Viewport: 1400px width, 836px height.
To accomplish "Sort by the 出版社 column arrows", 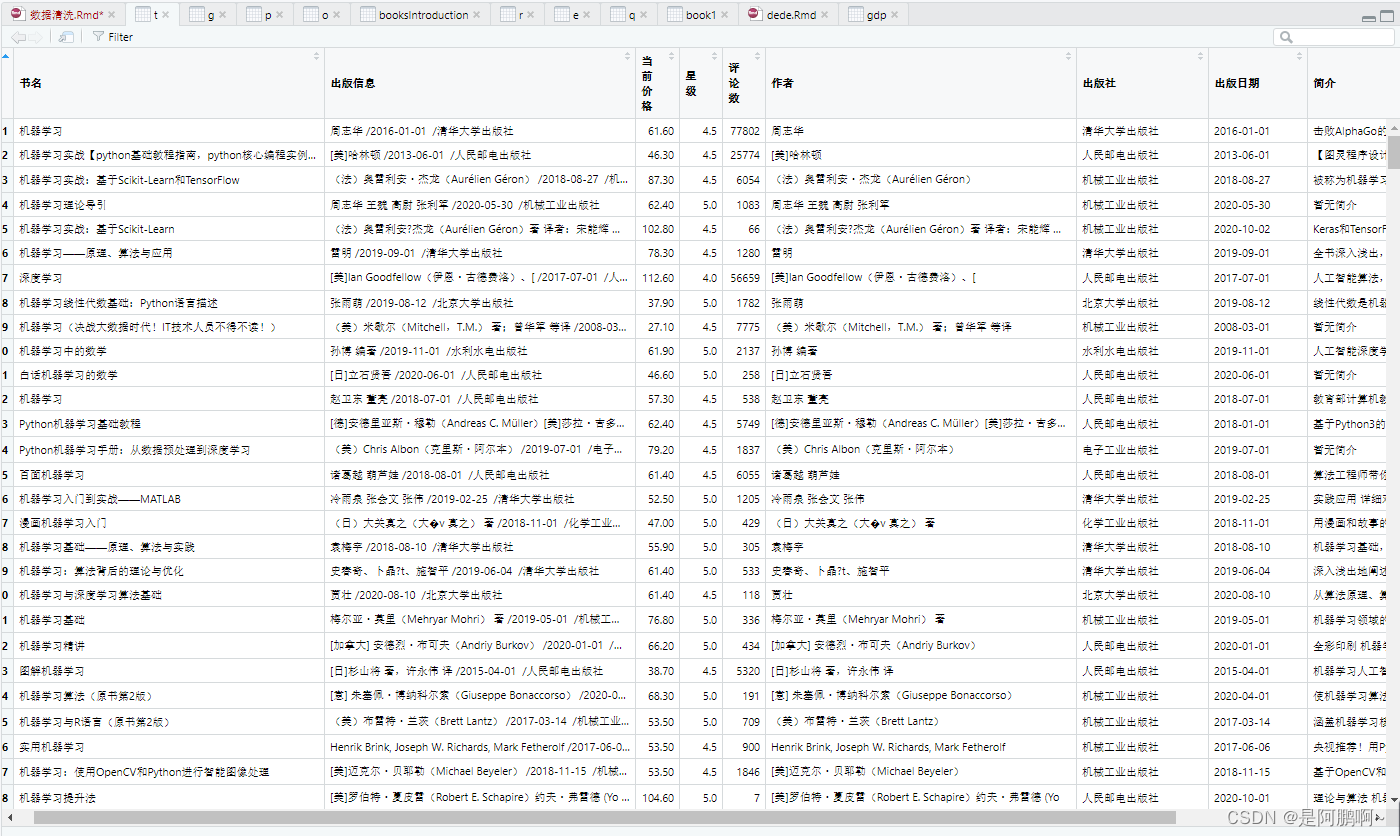I will 1199,56.
